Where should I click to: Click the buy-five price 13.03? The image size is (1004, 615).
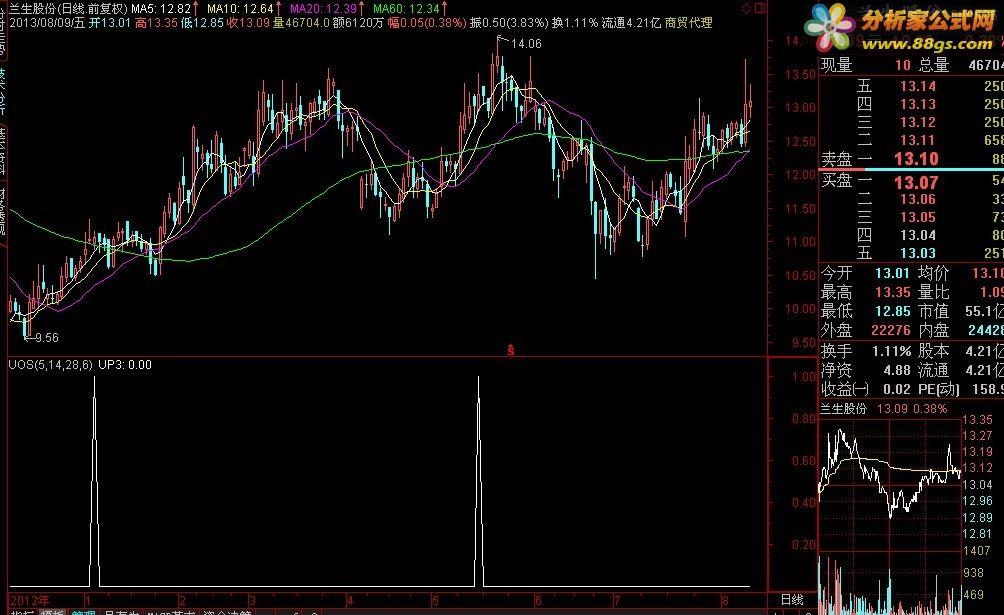click(918, 253)
